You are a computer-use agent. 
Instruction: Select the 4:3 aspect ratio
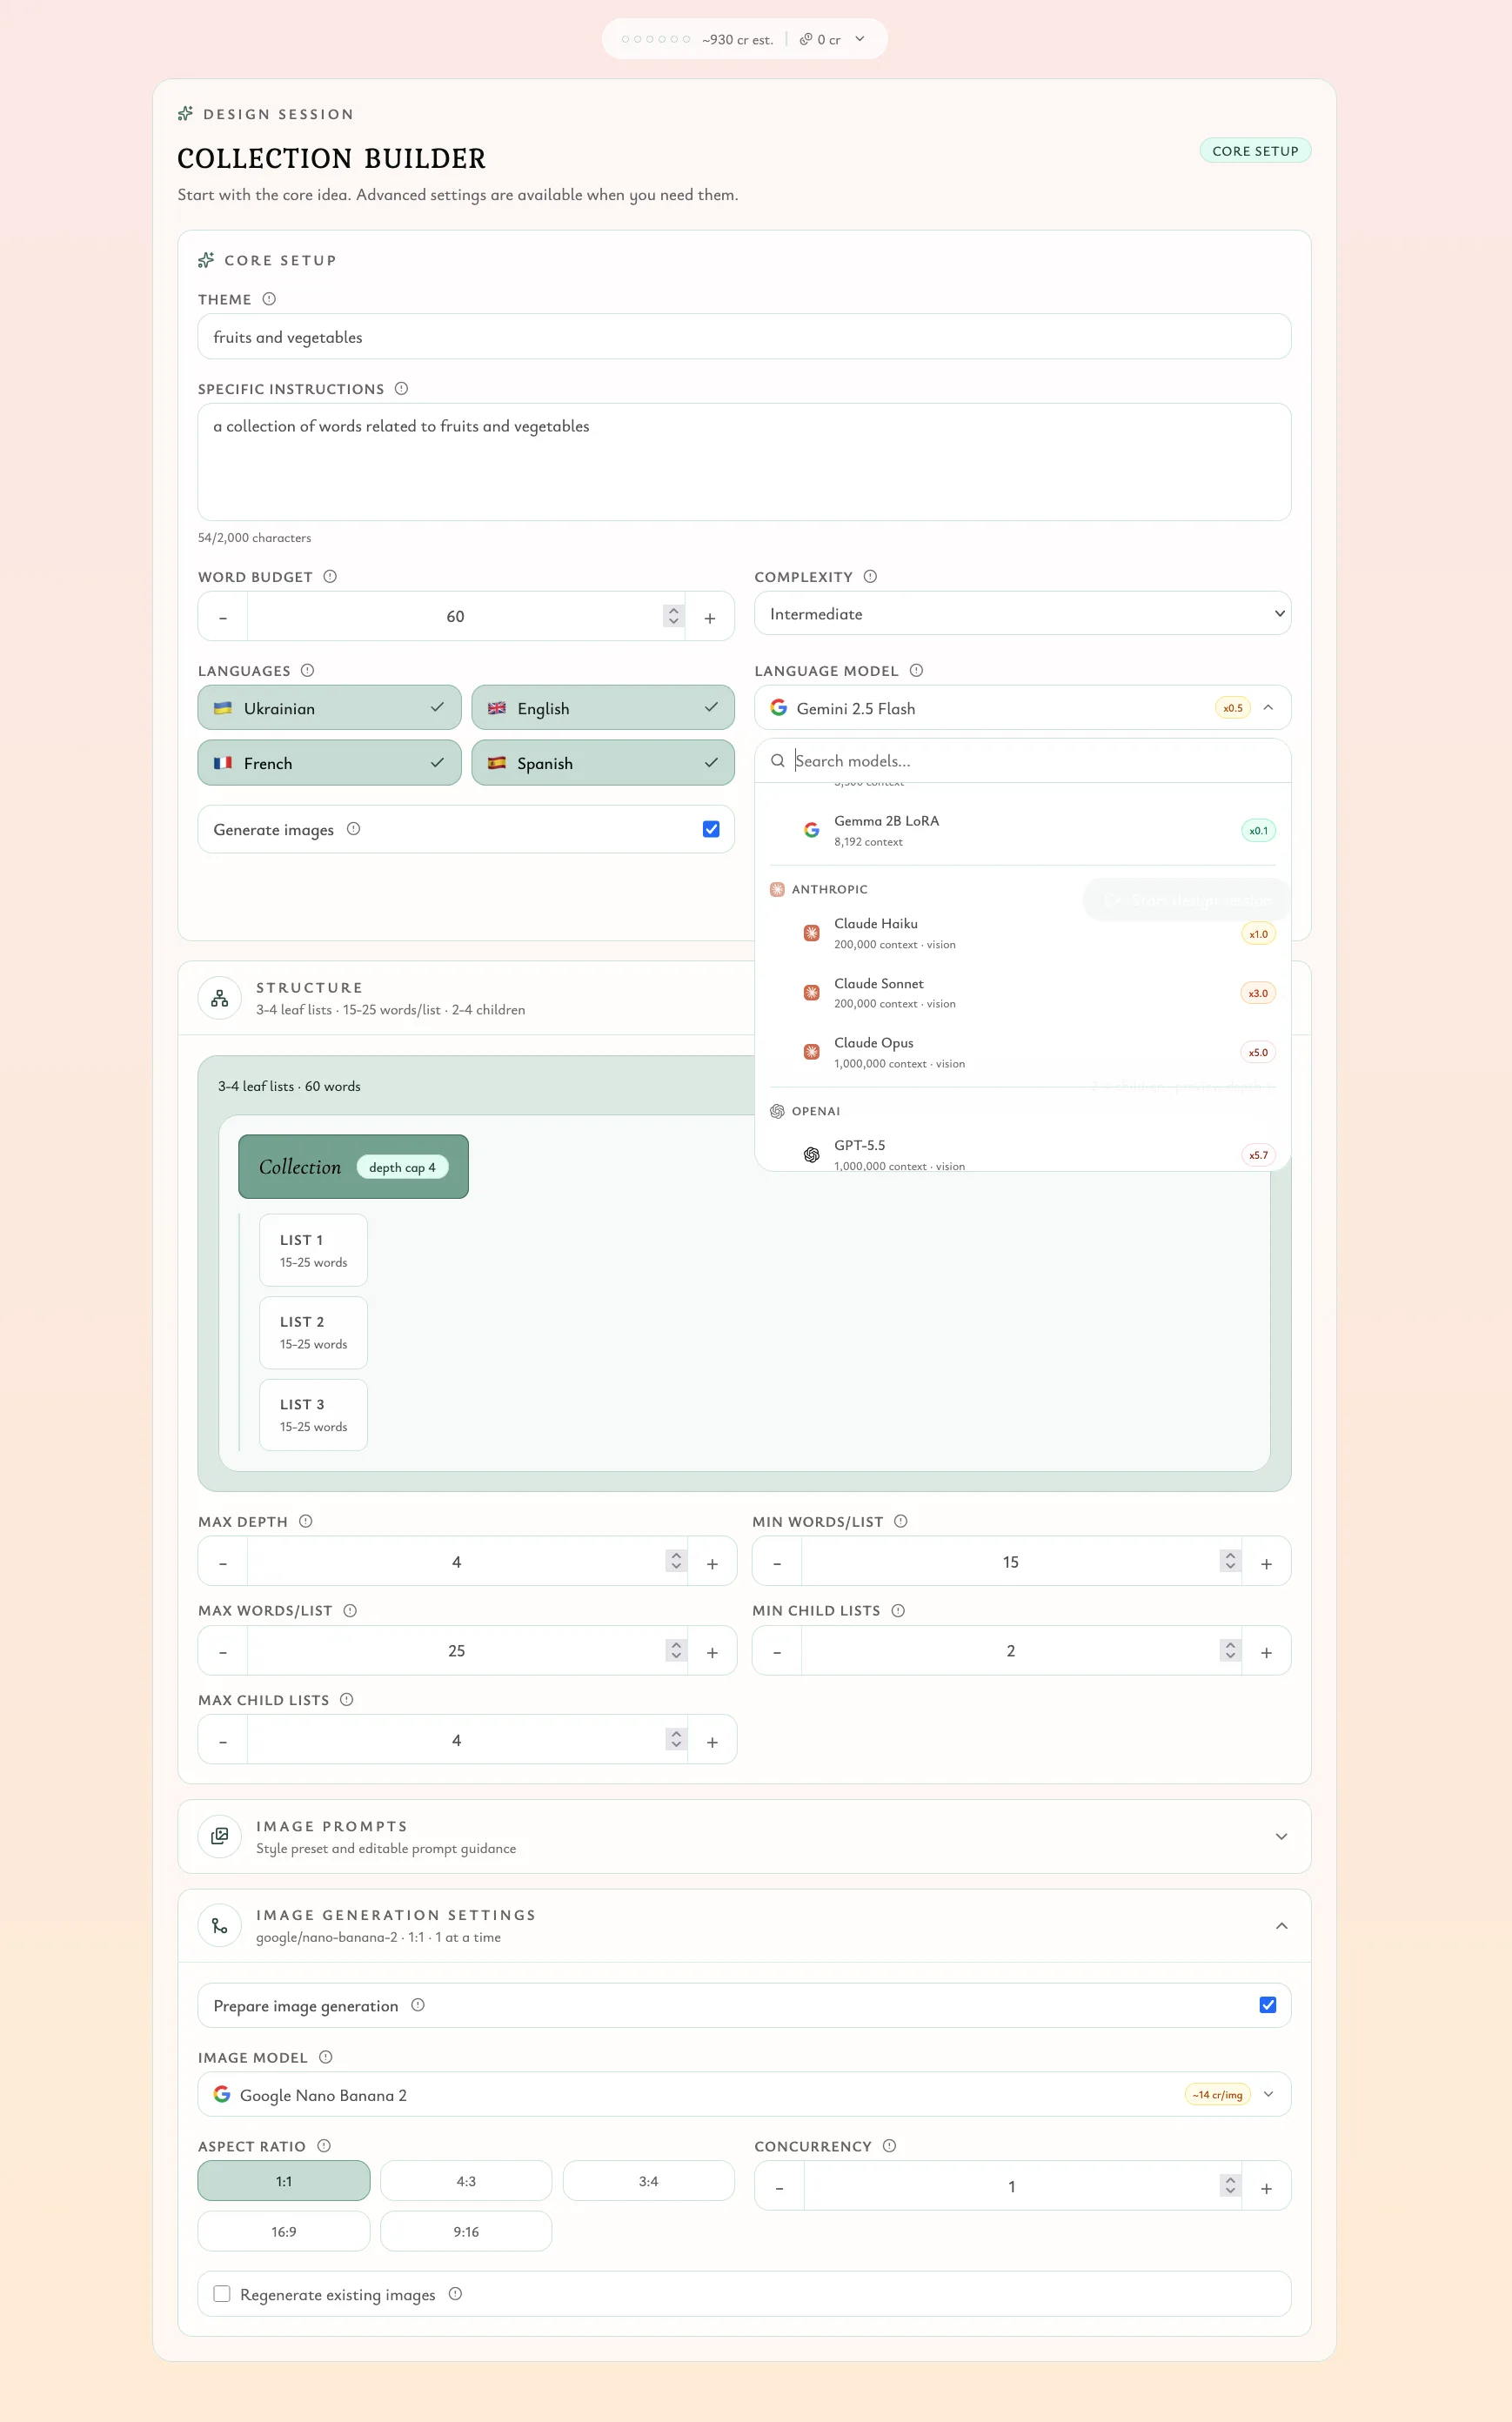click(466, 2180)
